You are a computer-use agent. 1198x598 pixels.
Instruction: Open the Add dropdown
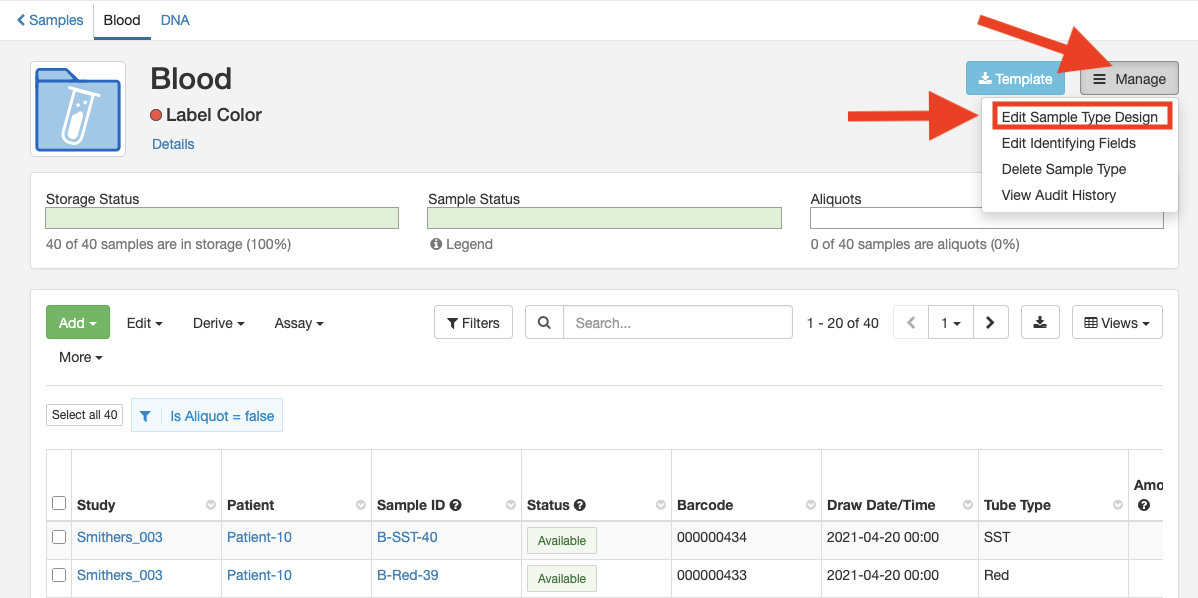[77, 323]
